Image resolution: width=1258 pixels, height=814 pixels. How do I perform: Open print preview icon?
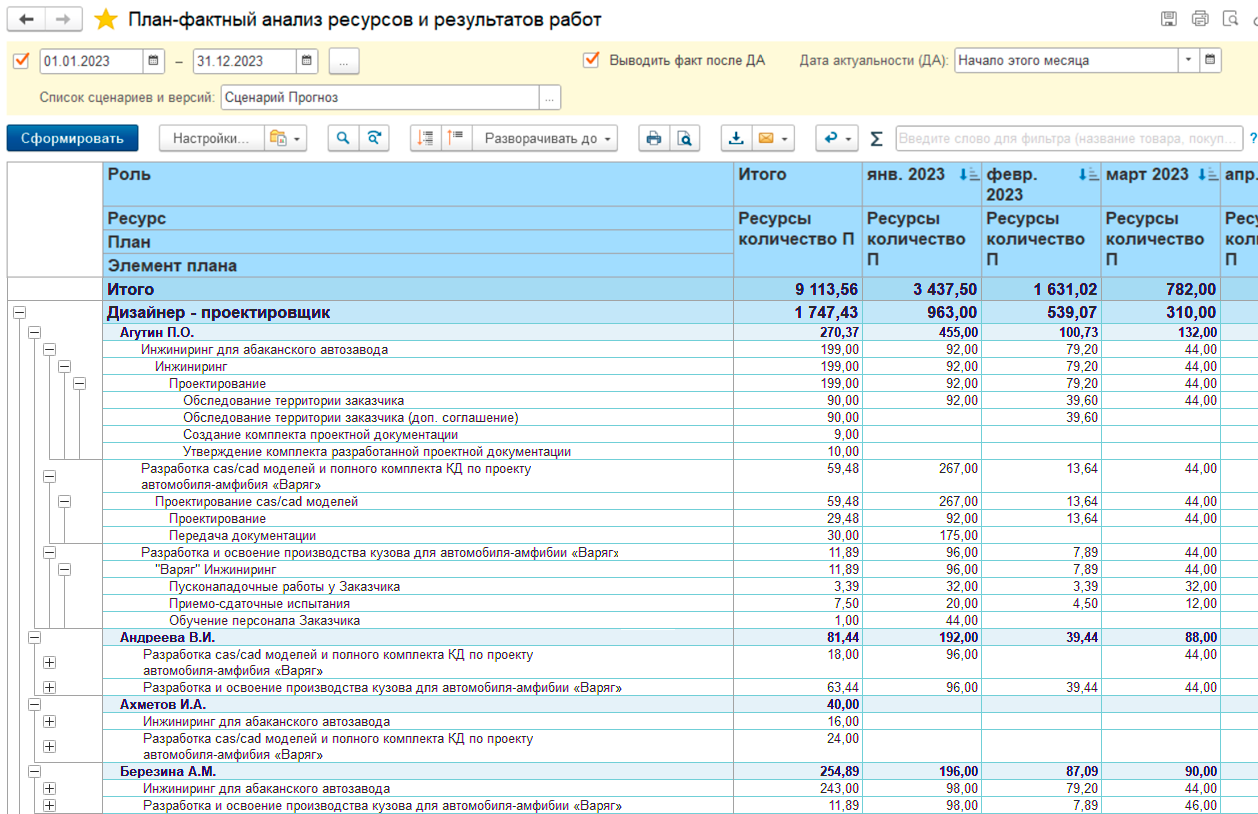pos(684,139)
